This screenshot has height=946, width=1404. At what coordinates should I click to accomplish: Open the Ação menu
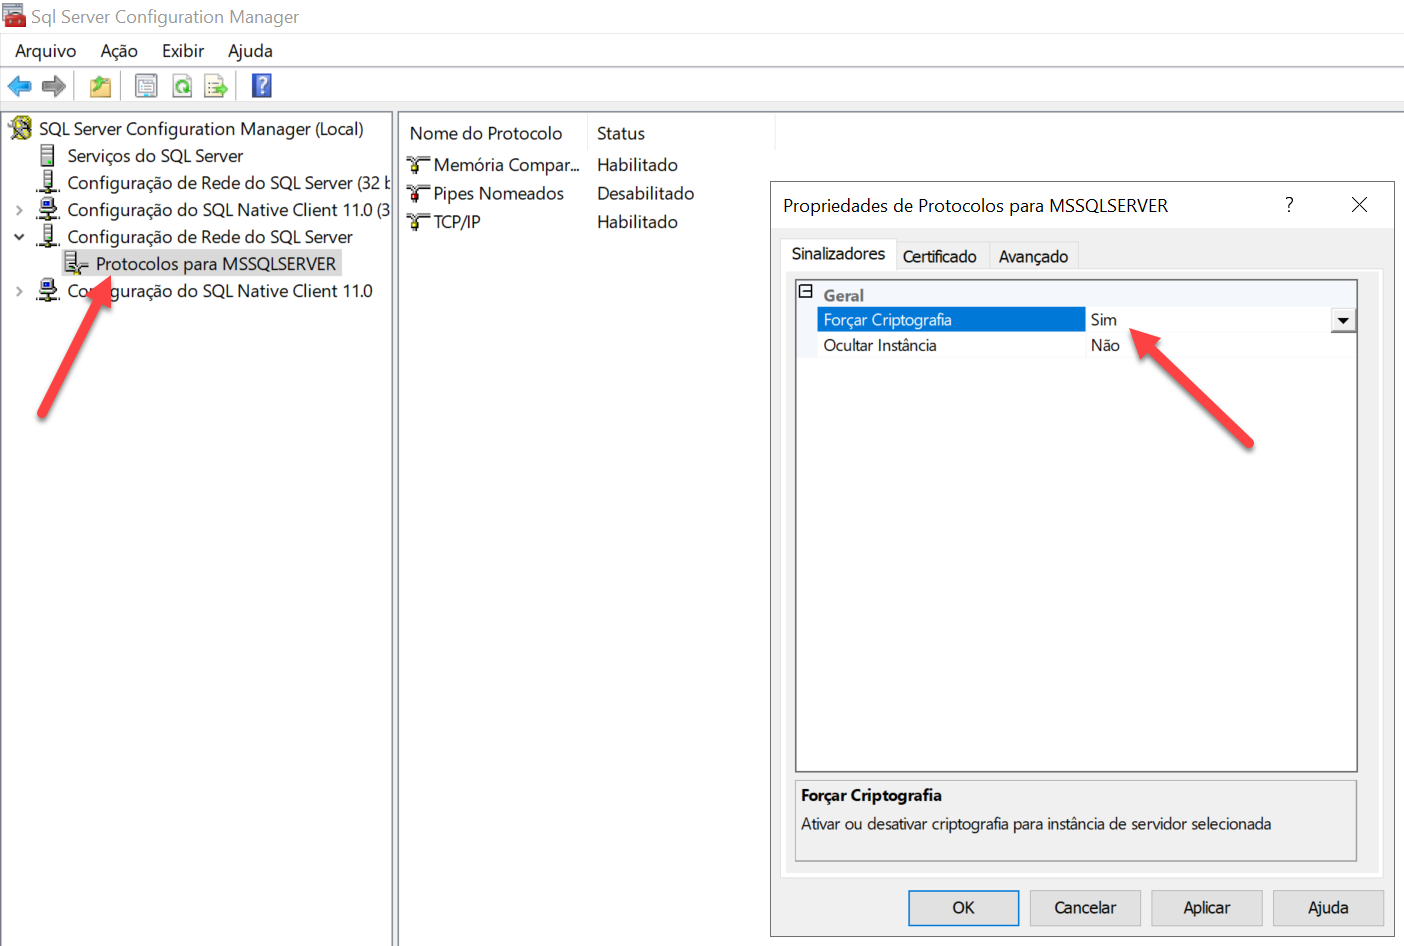tap(119, 51)
